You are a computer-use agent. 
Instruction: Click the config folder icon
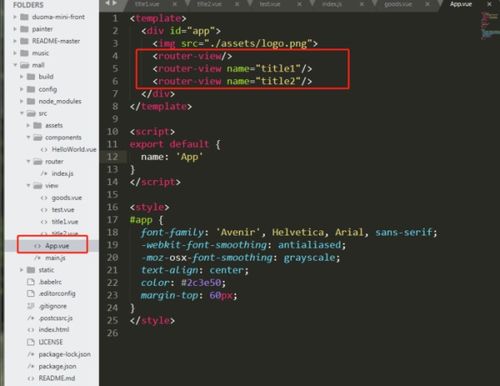[x=31, y=89]
